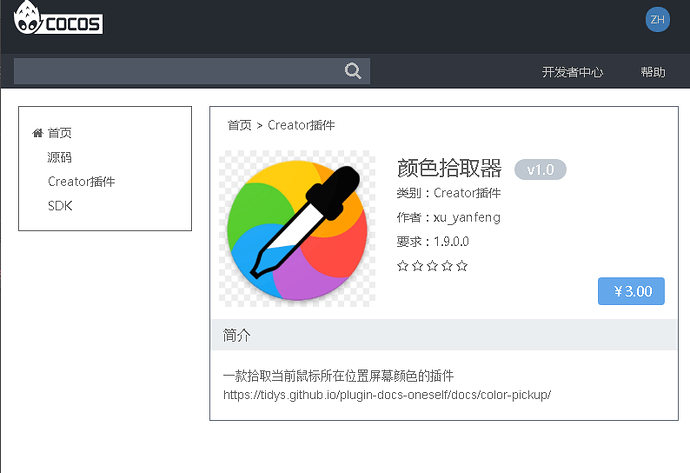
Task: Open 帮助 in the top navigation
Action: click(653, 72)
